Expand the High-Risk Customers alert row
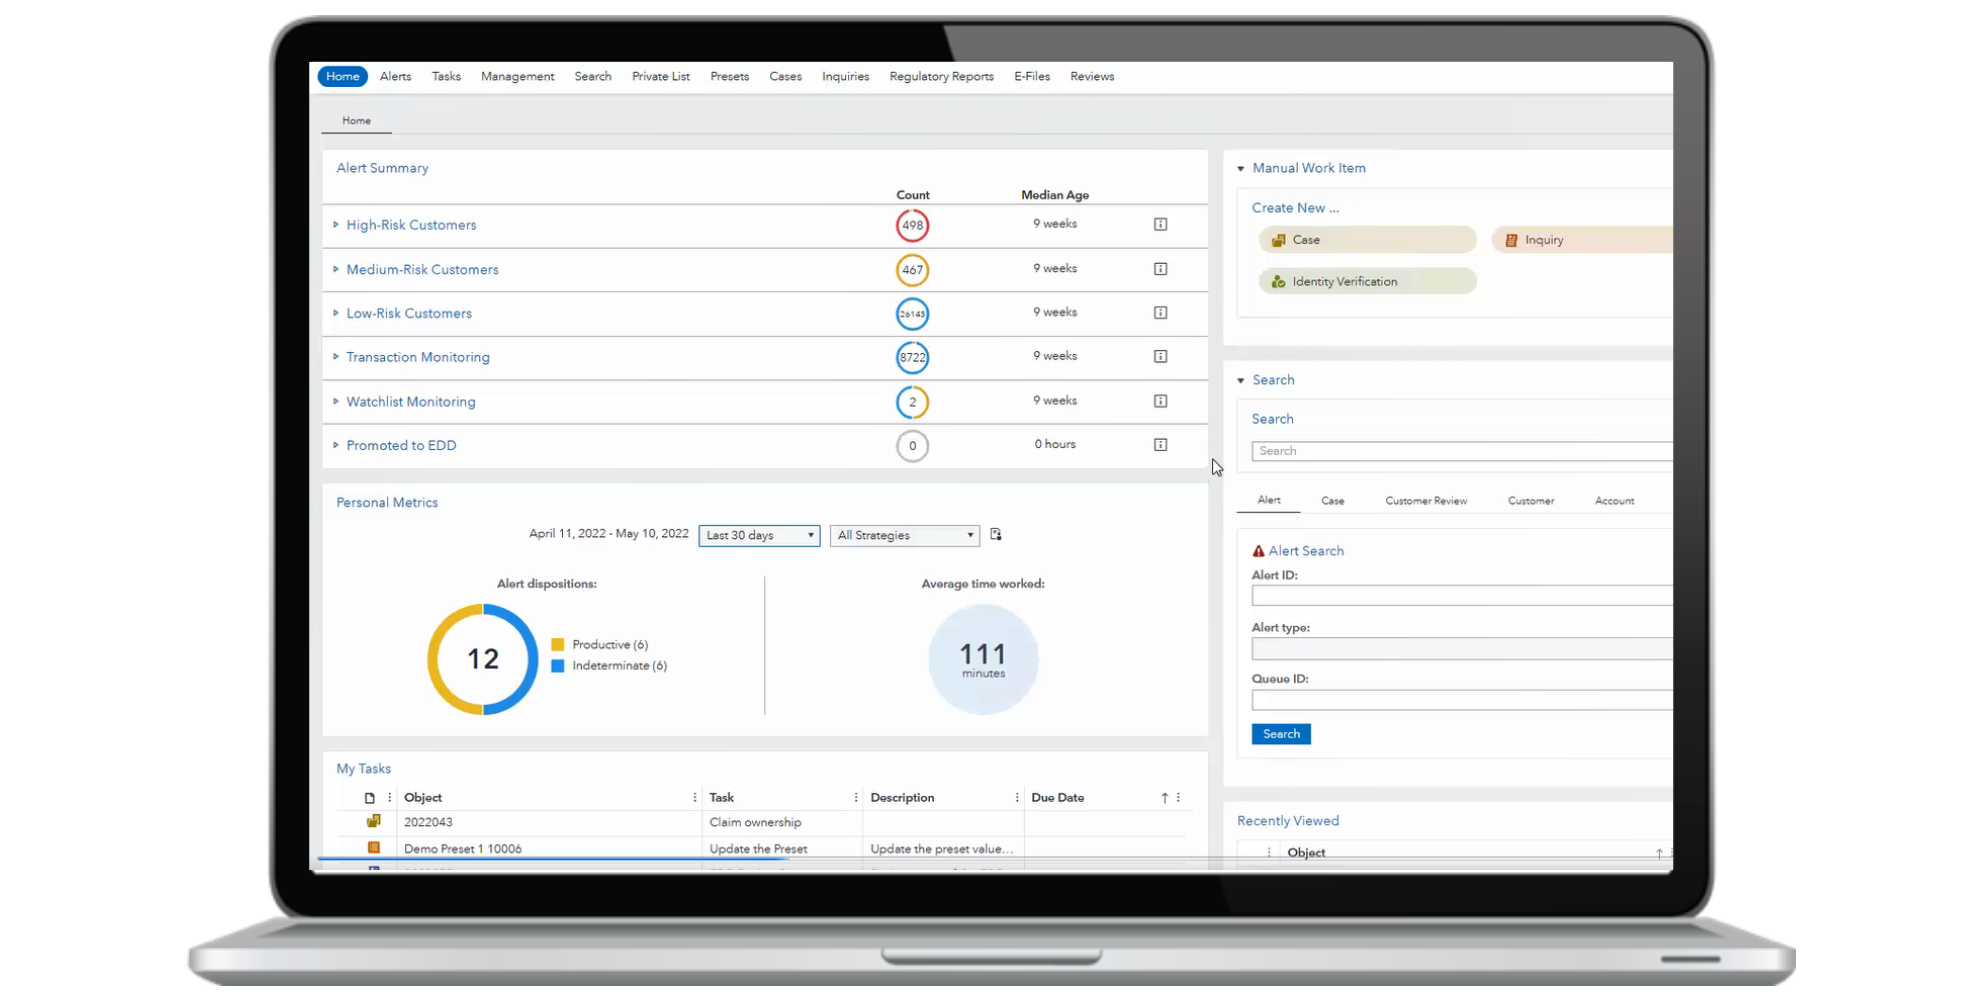Screen dimensions: 1980x1000 pyautogui.click(x=336, y=225)
